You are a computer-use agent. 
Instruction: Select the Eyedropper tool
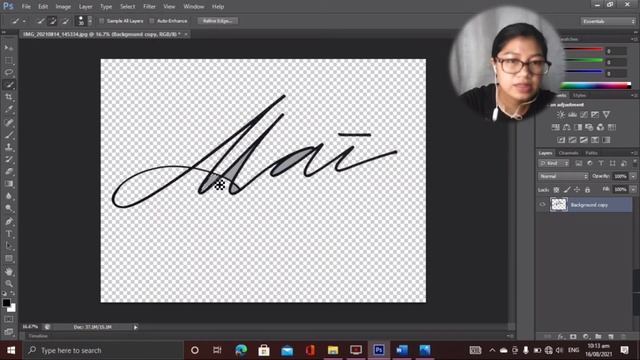point(9,109)
